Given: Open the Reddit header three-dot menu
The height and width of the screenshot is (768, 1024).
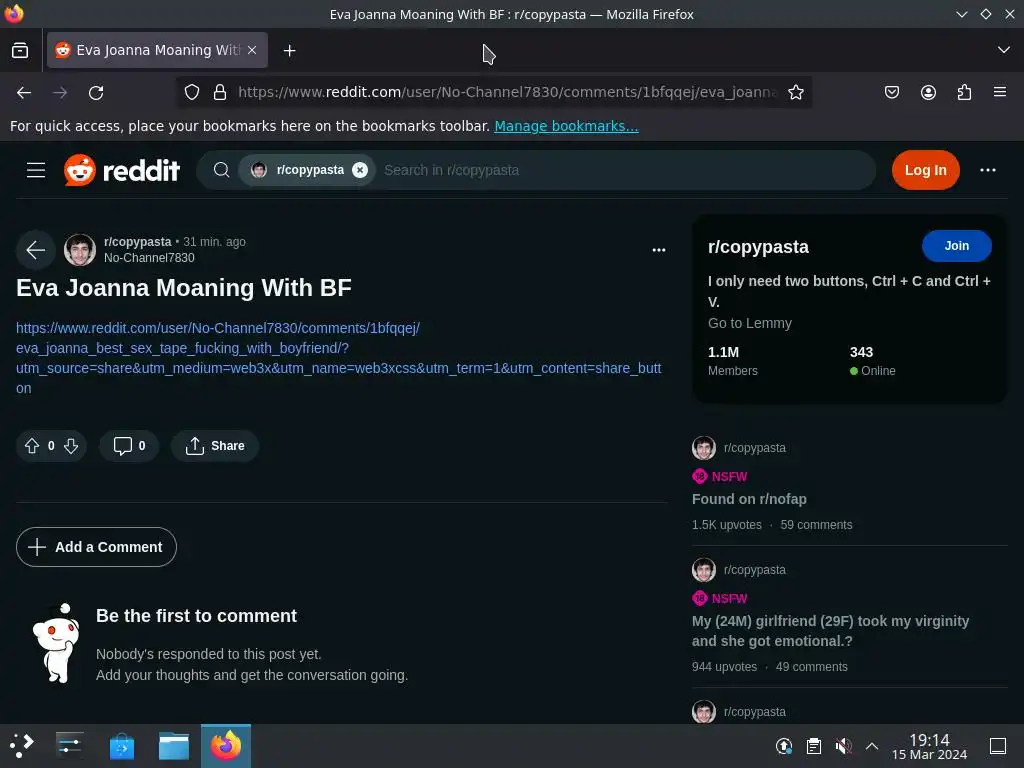Looking at the screenshot, I should click(988, 170).
